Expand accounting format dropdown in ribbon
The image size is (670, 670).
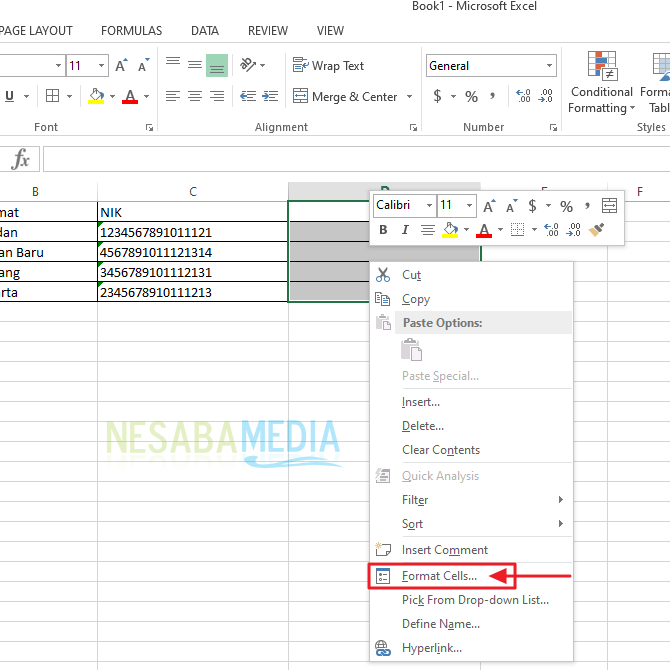(453, 96)
